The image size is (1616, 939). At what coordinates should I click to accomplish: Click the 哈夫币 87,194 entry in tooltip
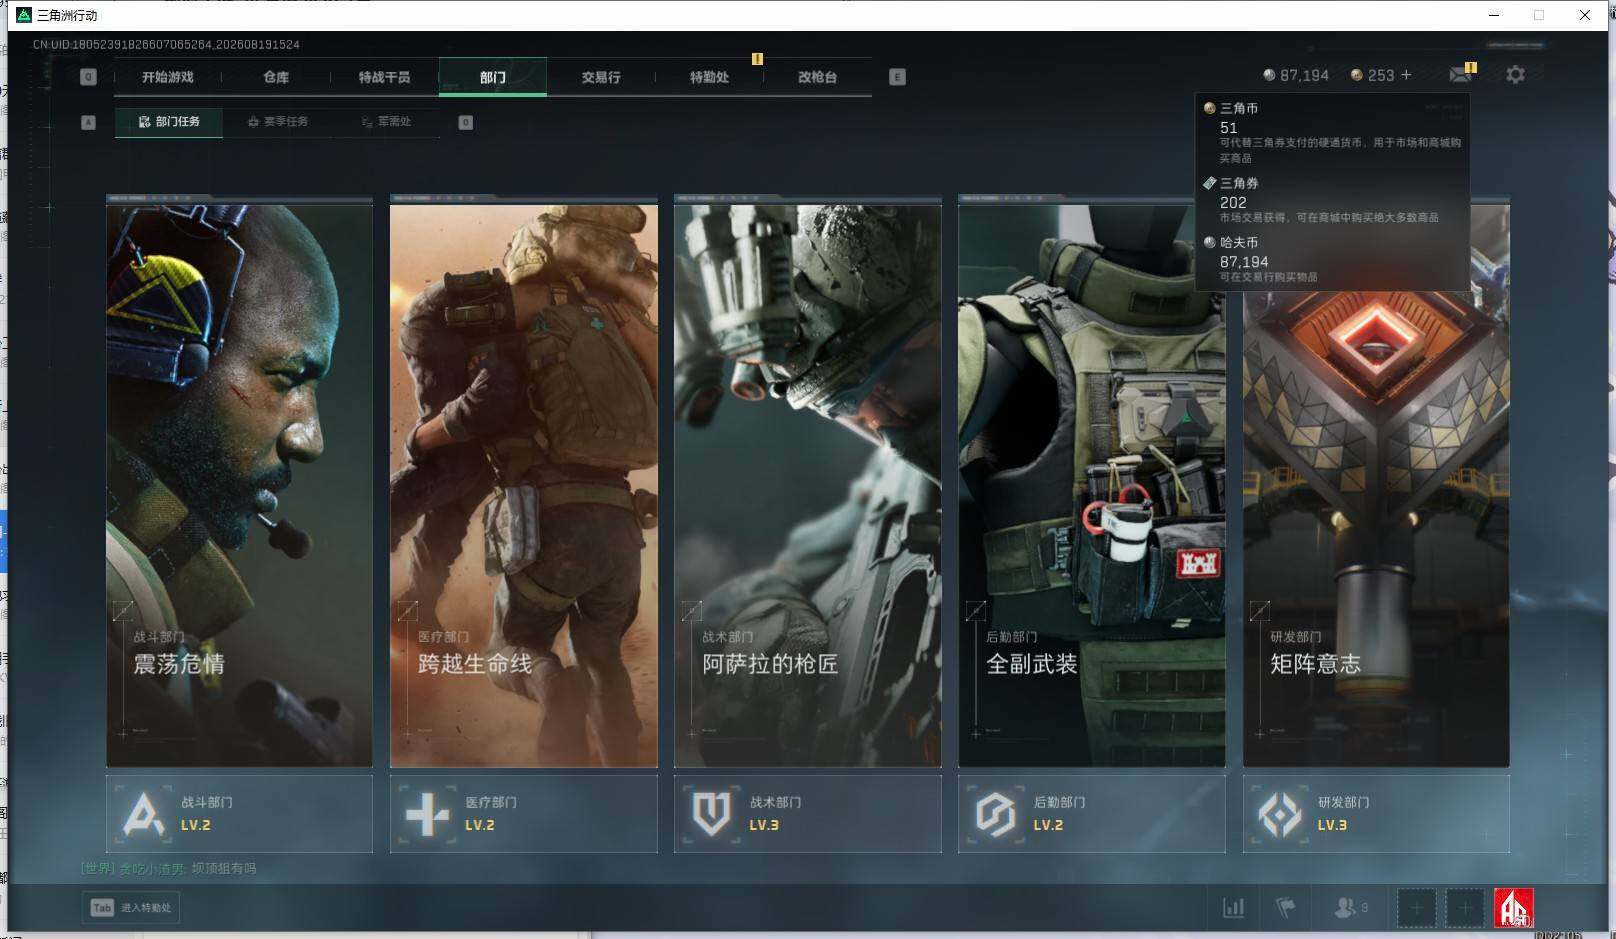[x=1332, y=259]
